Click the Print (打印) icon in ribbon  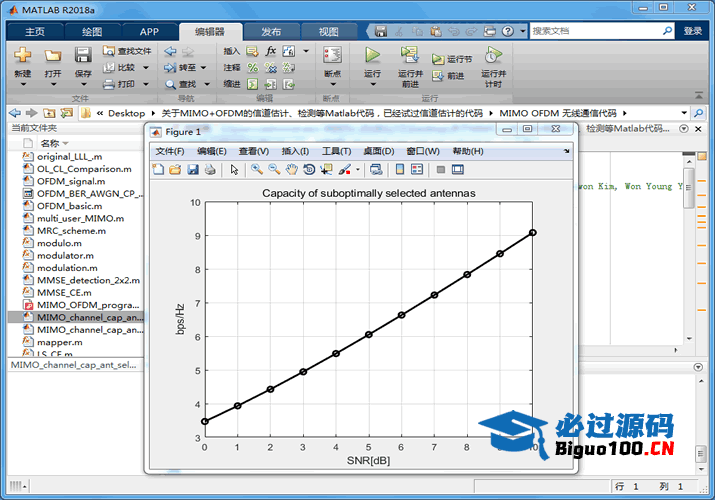pyautogui.click(x=109, y=84)
